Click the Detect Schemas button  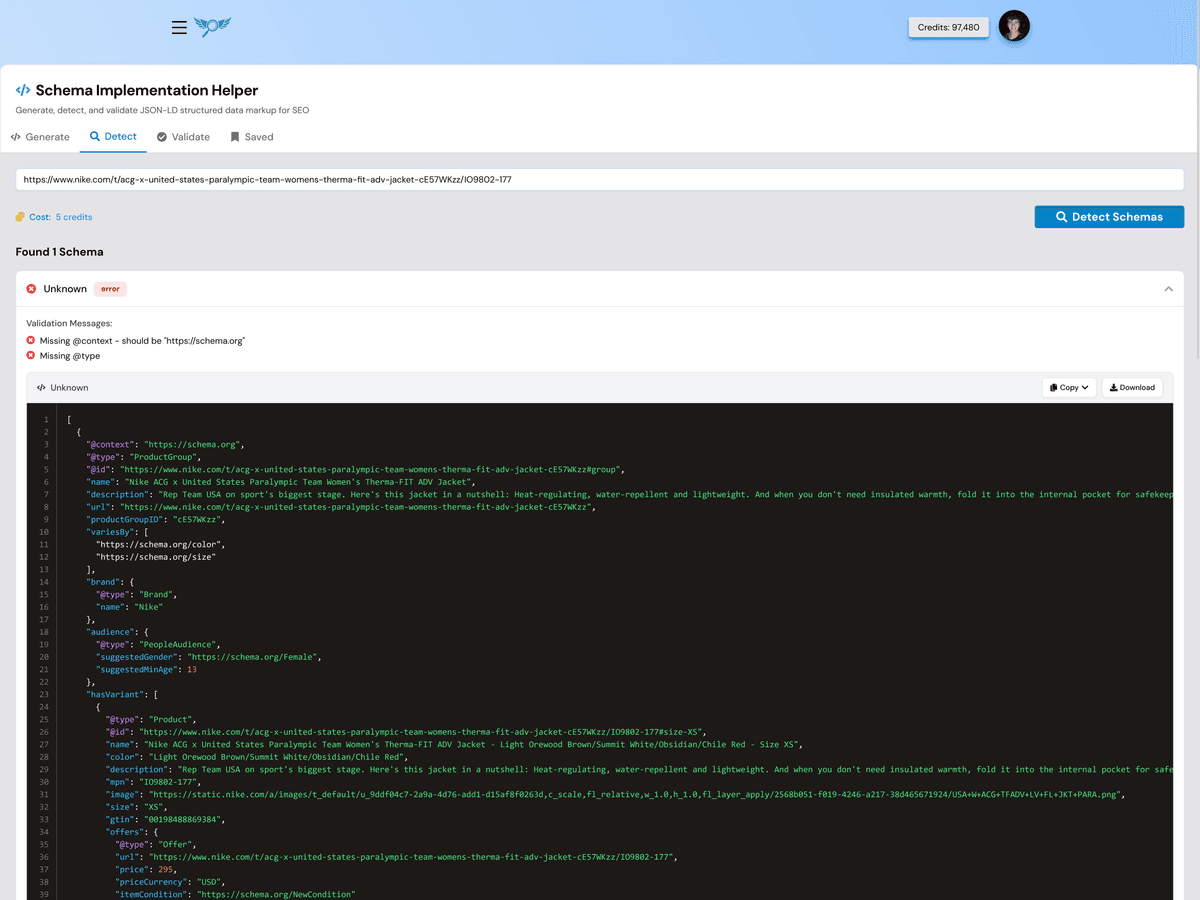(1109, 216)
